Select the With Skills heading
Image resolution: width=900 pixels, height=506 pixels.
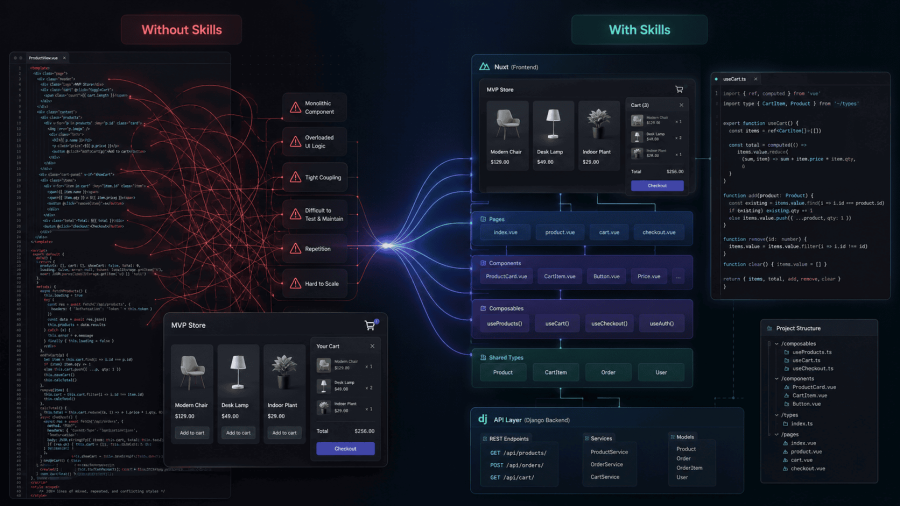639,30
